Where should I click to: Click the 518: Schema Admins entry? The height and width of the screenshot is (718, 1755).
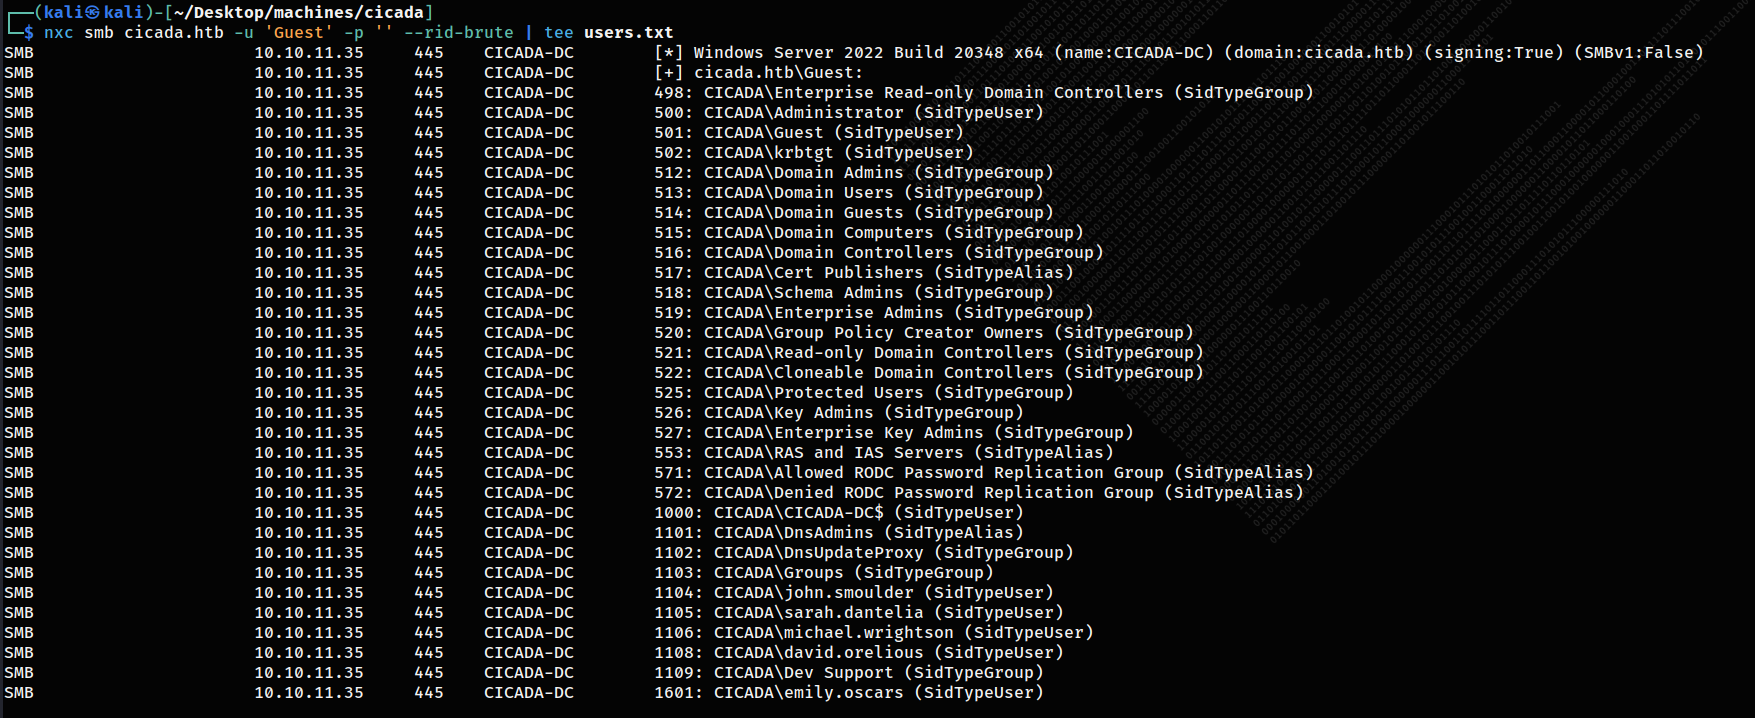[x=854, y=292]
